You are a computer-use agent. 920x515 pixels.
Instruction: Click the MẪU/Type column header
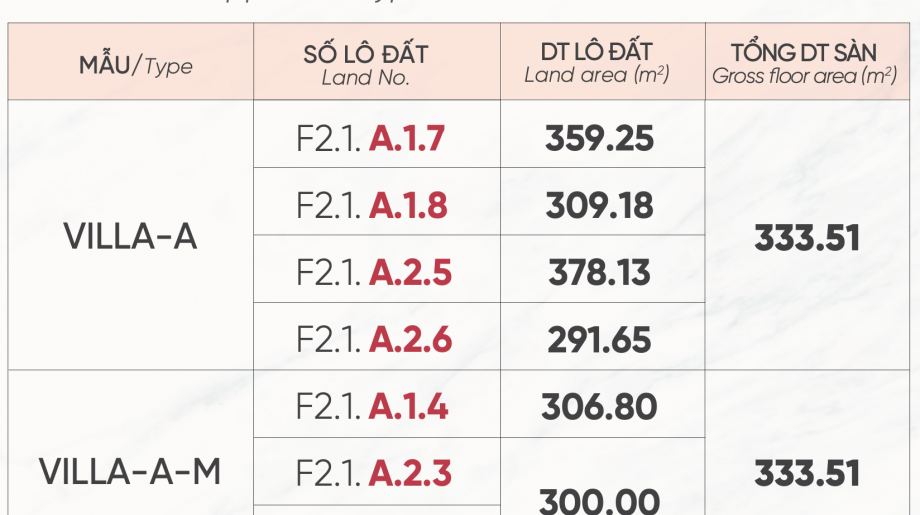pos(130,62)
